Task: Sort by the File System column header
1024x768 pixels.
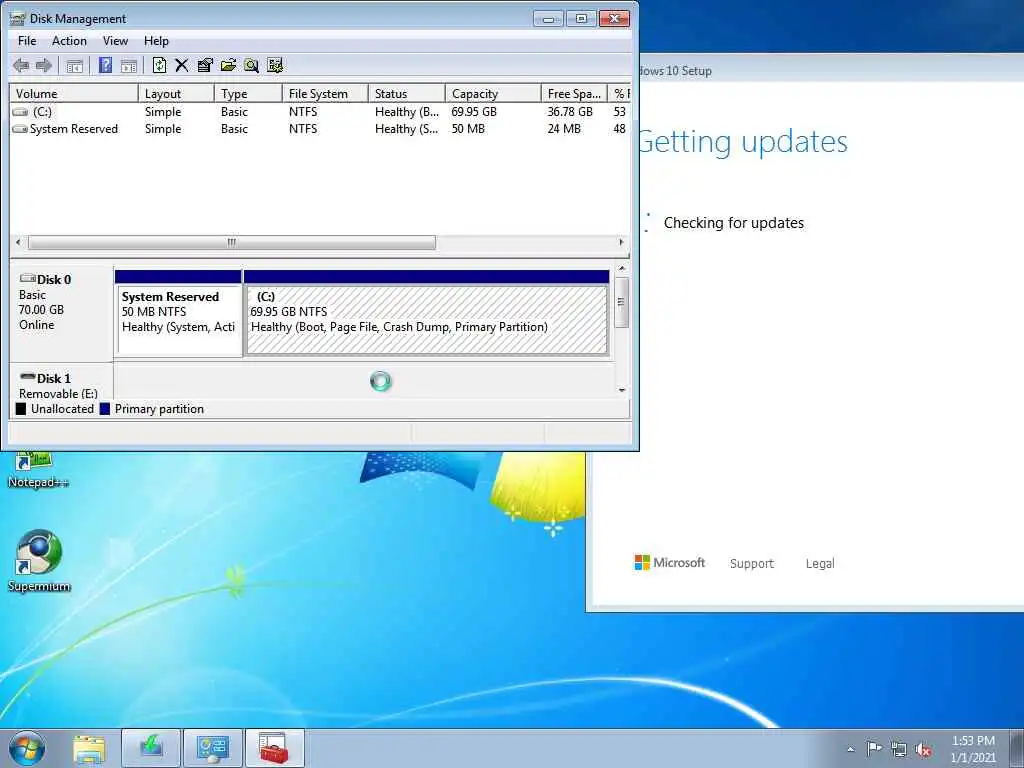Action: [325, 93]
